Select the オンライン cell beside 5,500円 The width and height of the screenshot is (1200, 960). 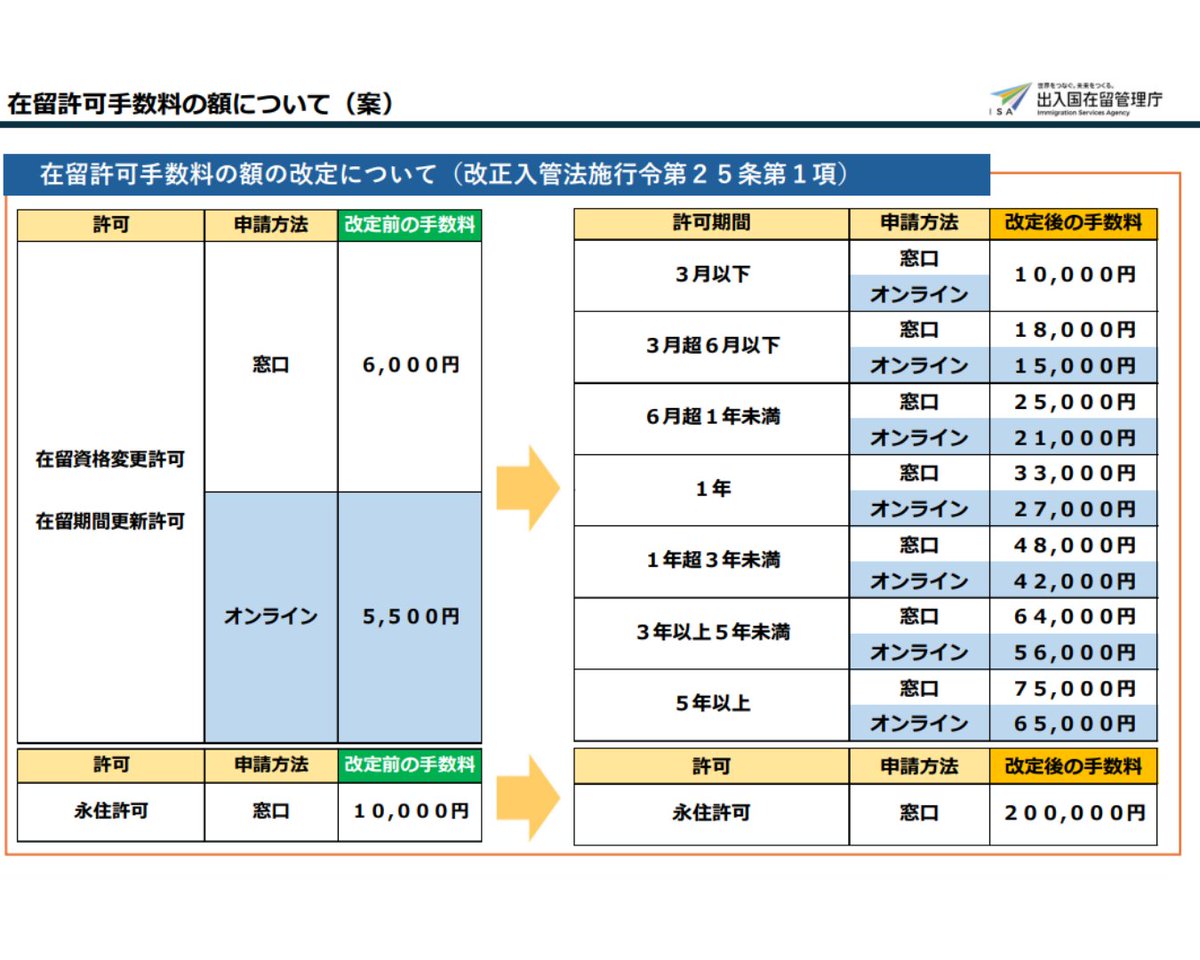tap(271, 617)
